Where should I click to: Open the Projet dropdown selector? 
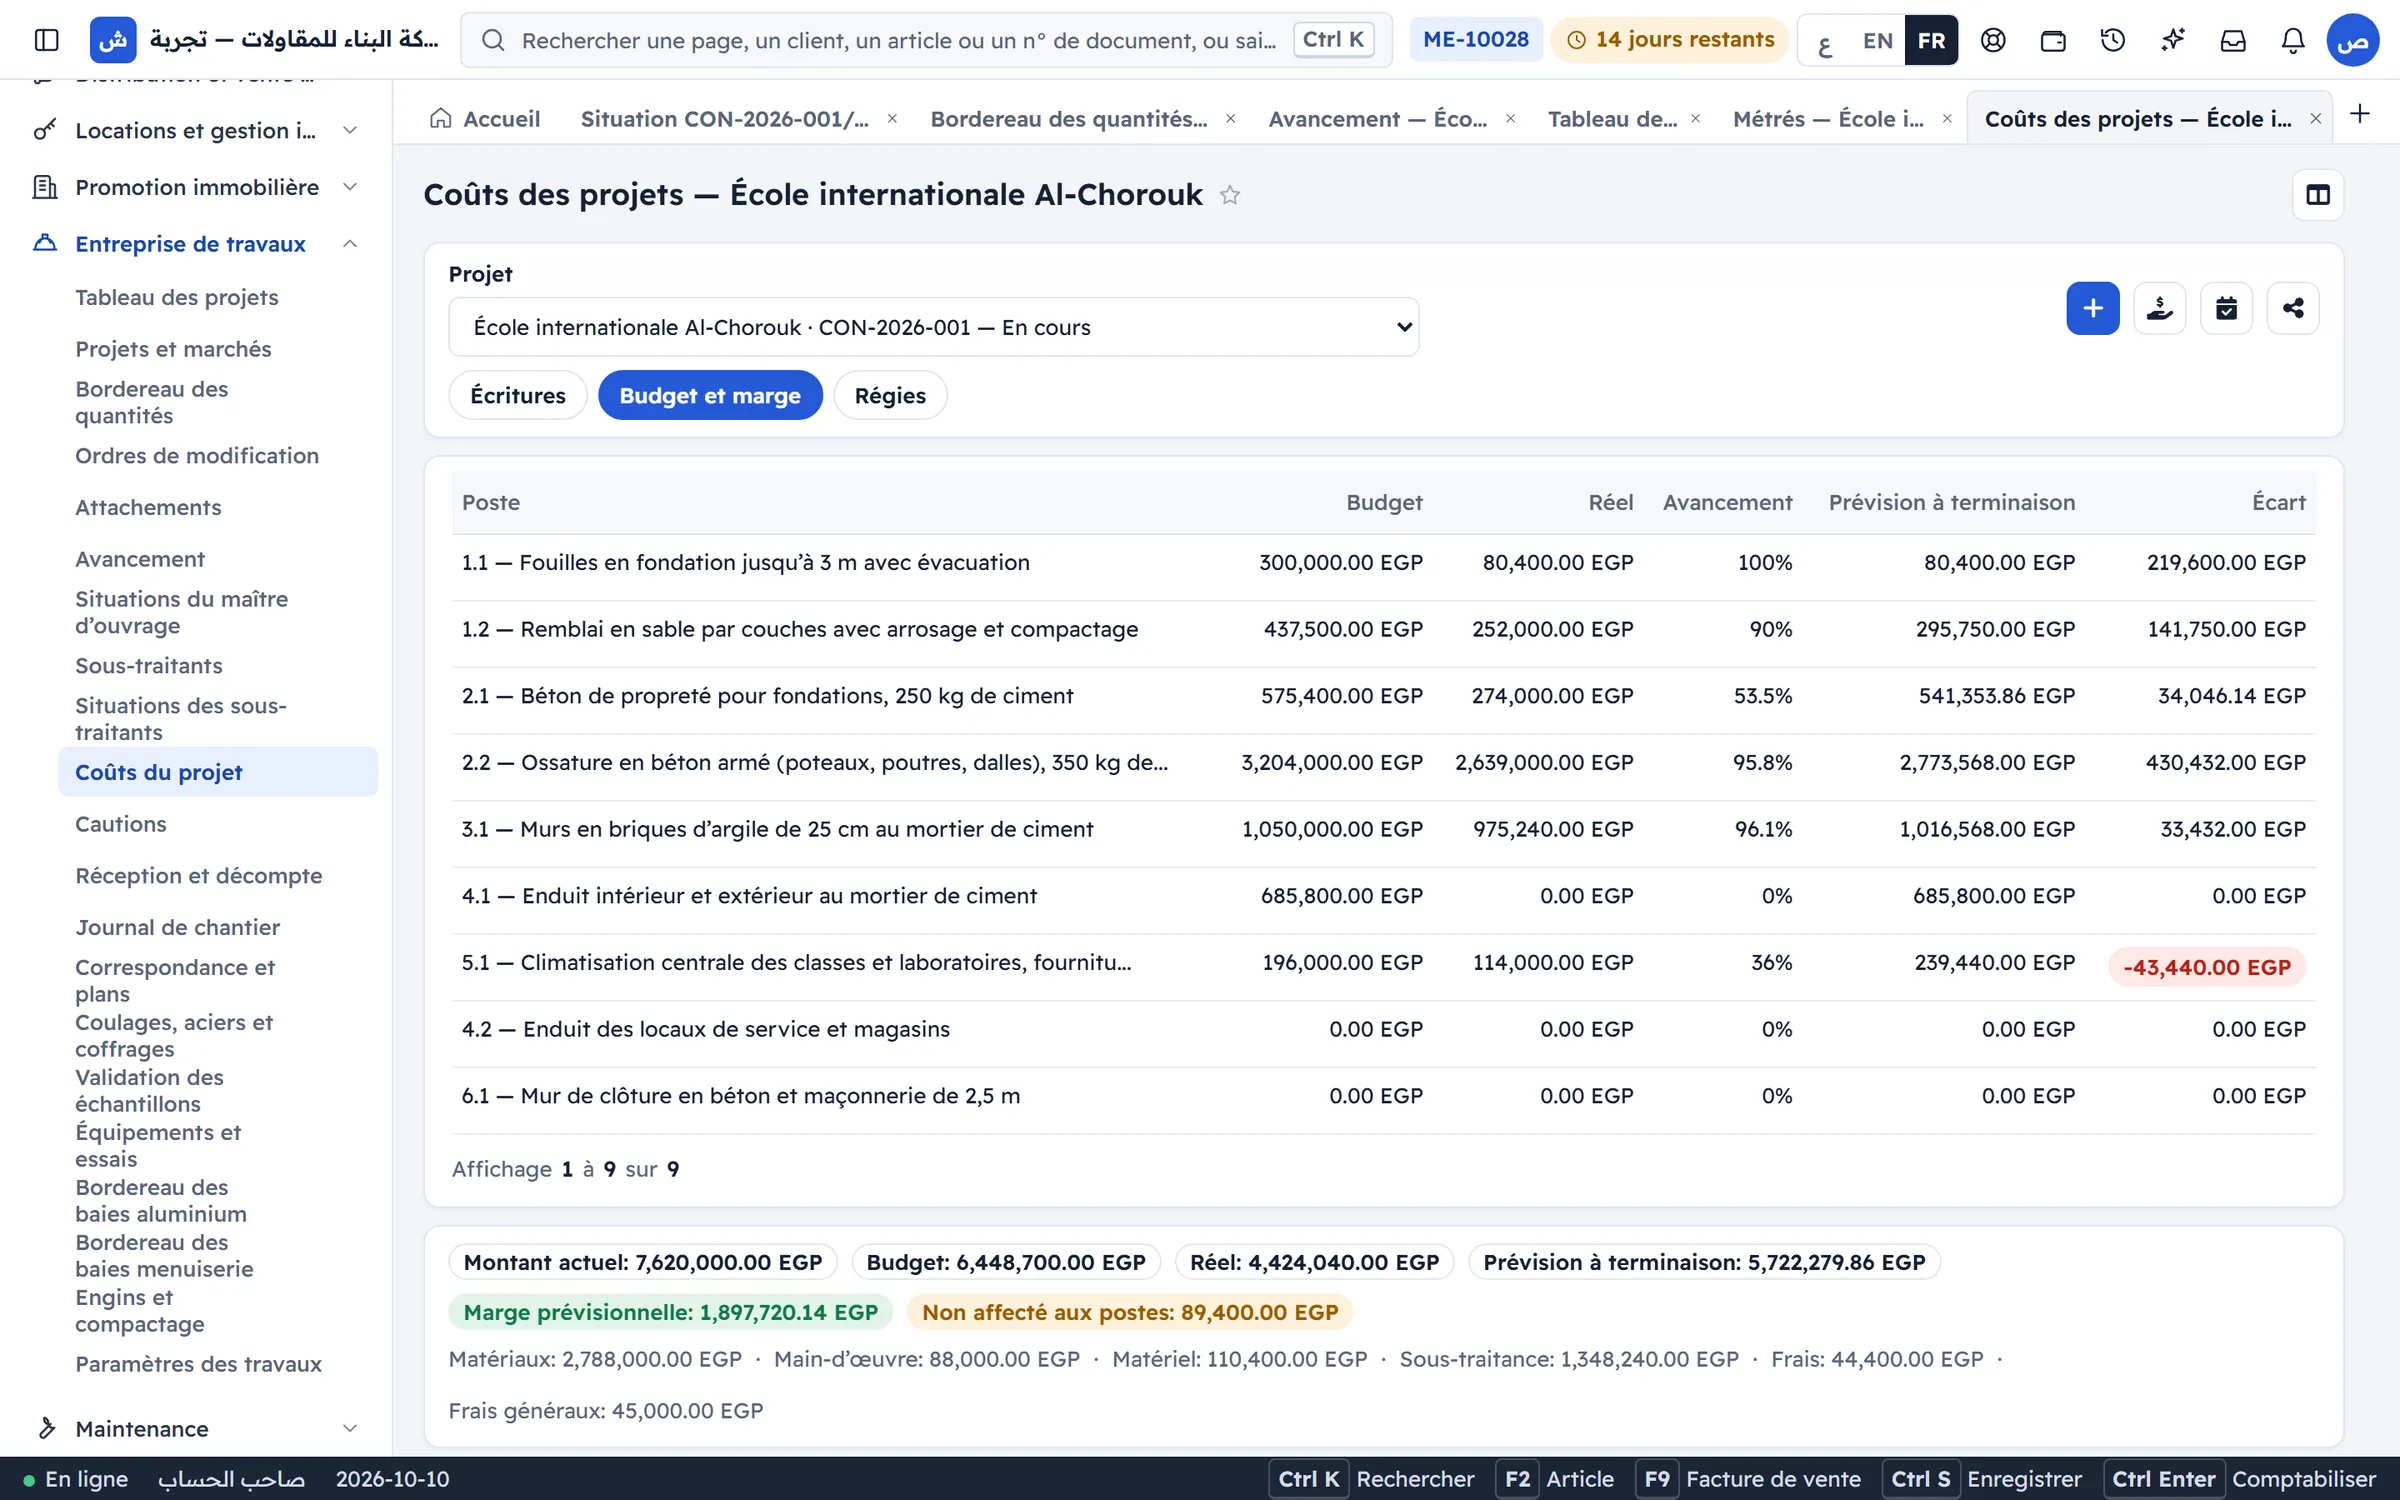[x=933, y=327]
